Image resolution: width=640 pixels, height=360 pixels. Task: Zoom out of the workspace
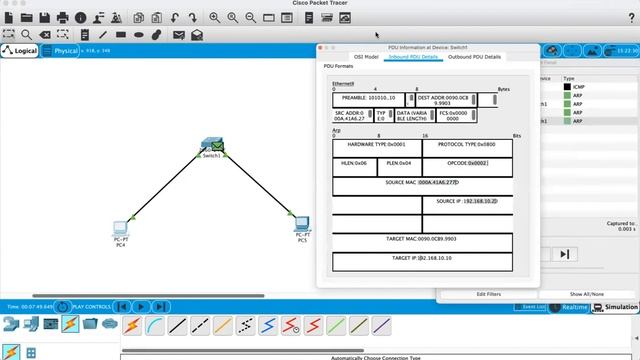pos(251,18)
